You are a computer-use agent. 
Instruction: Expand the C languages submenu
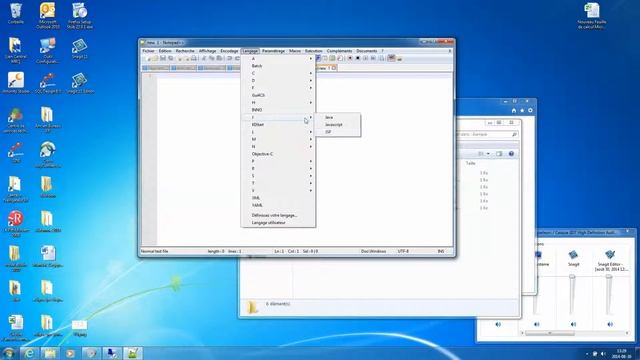tap(278, 73)
